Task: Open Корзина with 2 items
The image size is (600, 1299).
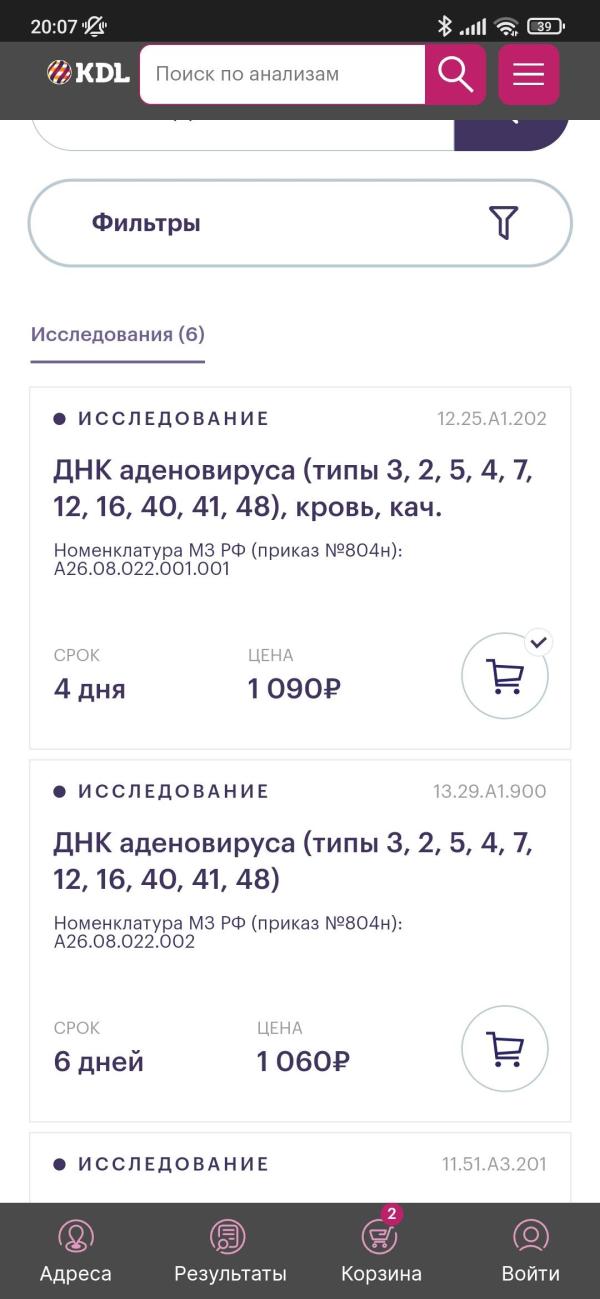Action: 381,1250
